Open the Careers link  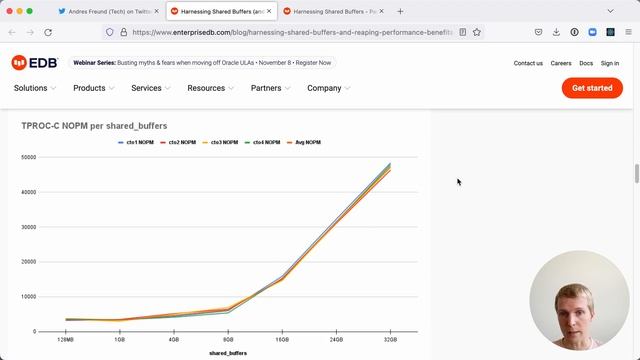click(561, 63)
